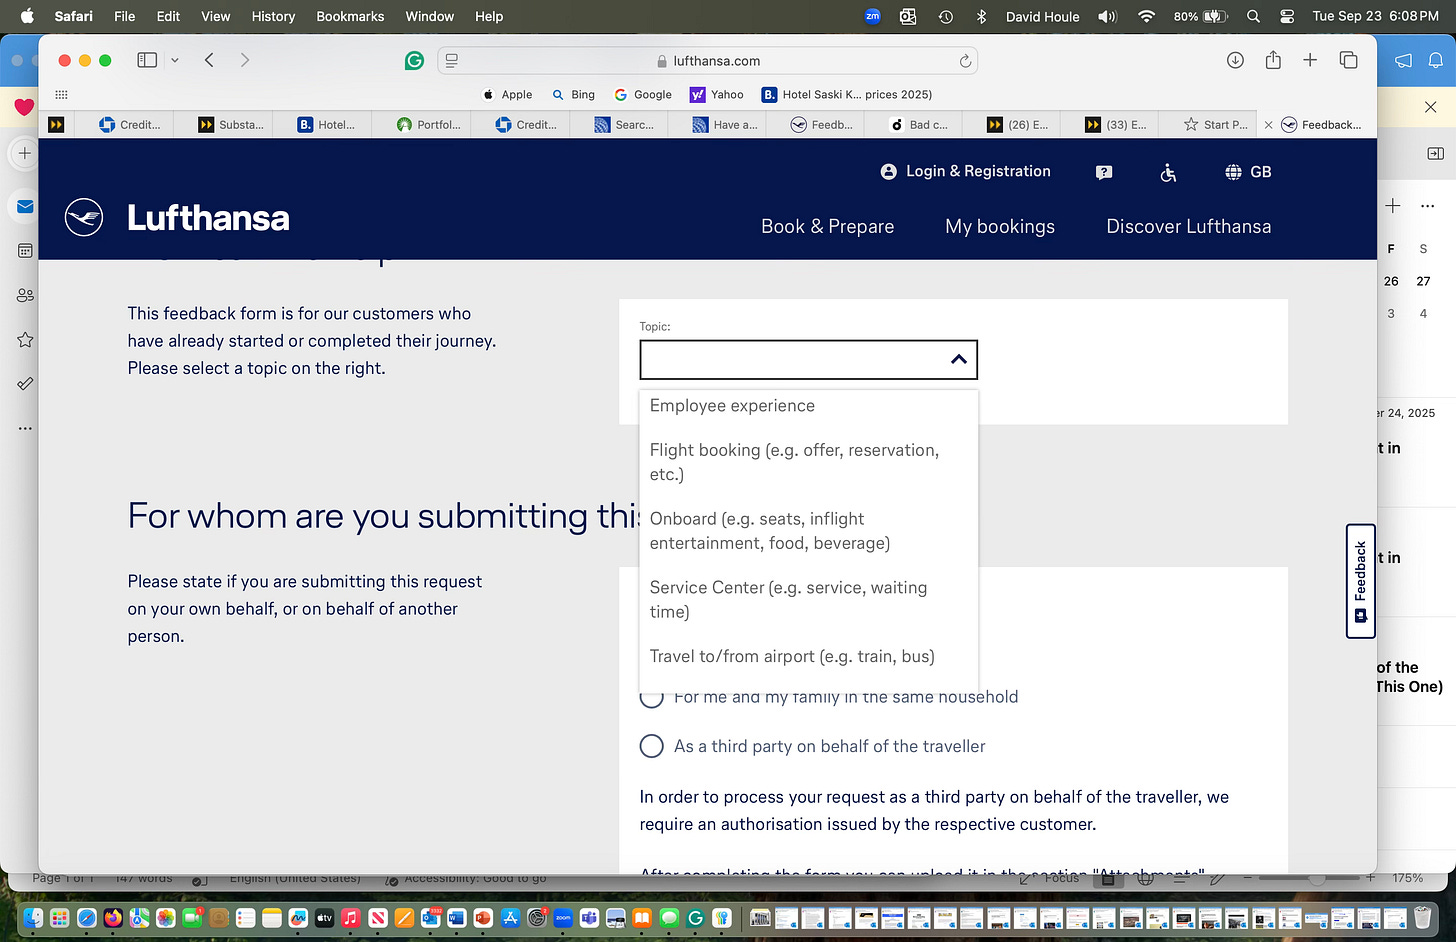Show tab overview icon in Safari
The image size is (1456, 942).
pos(1348,60)
